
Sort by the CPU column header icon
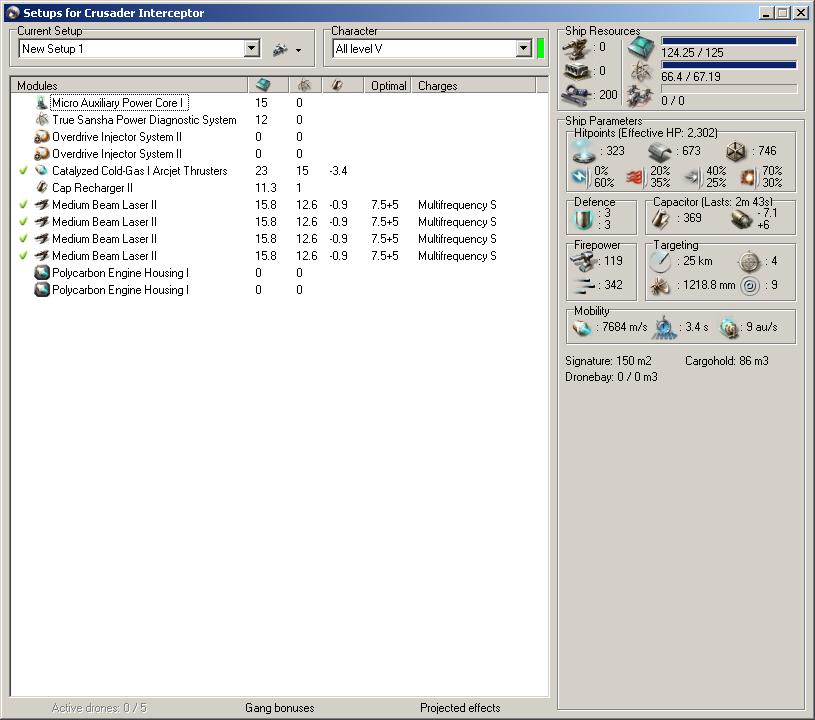point(263,85)
